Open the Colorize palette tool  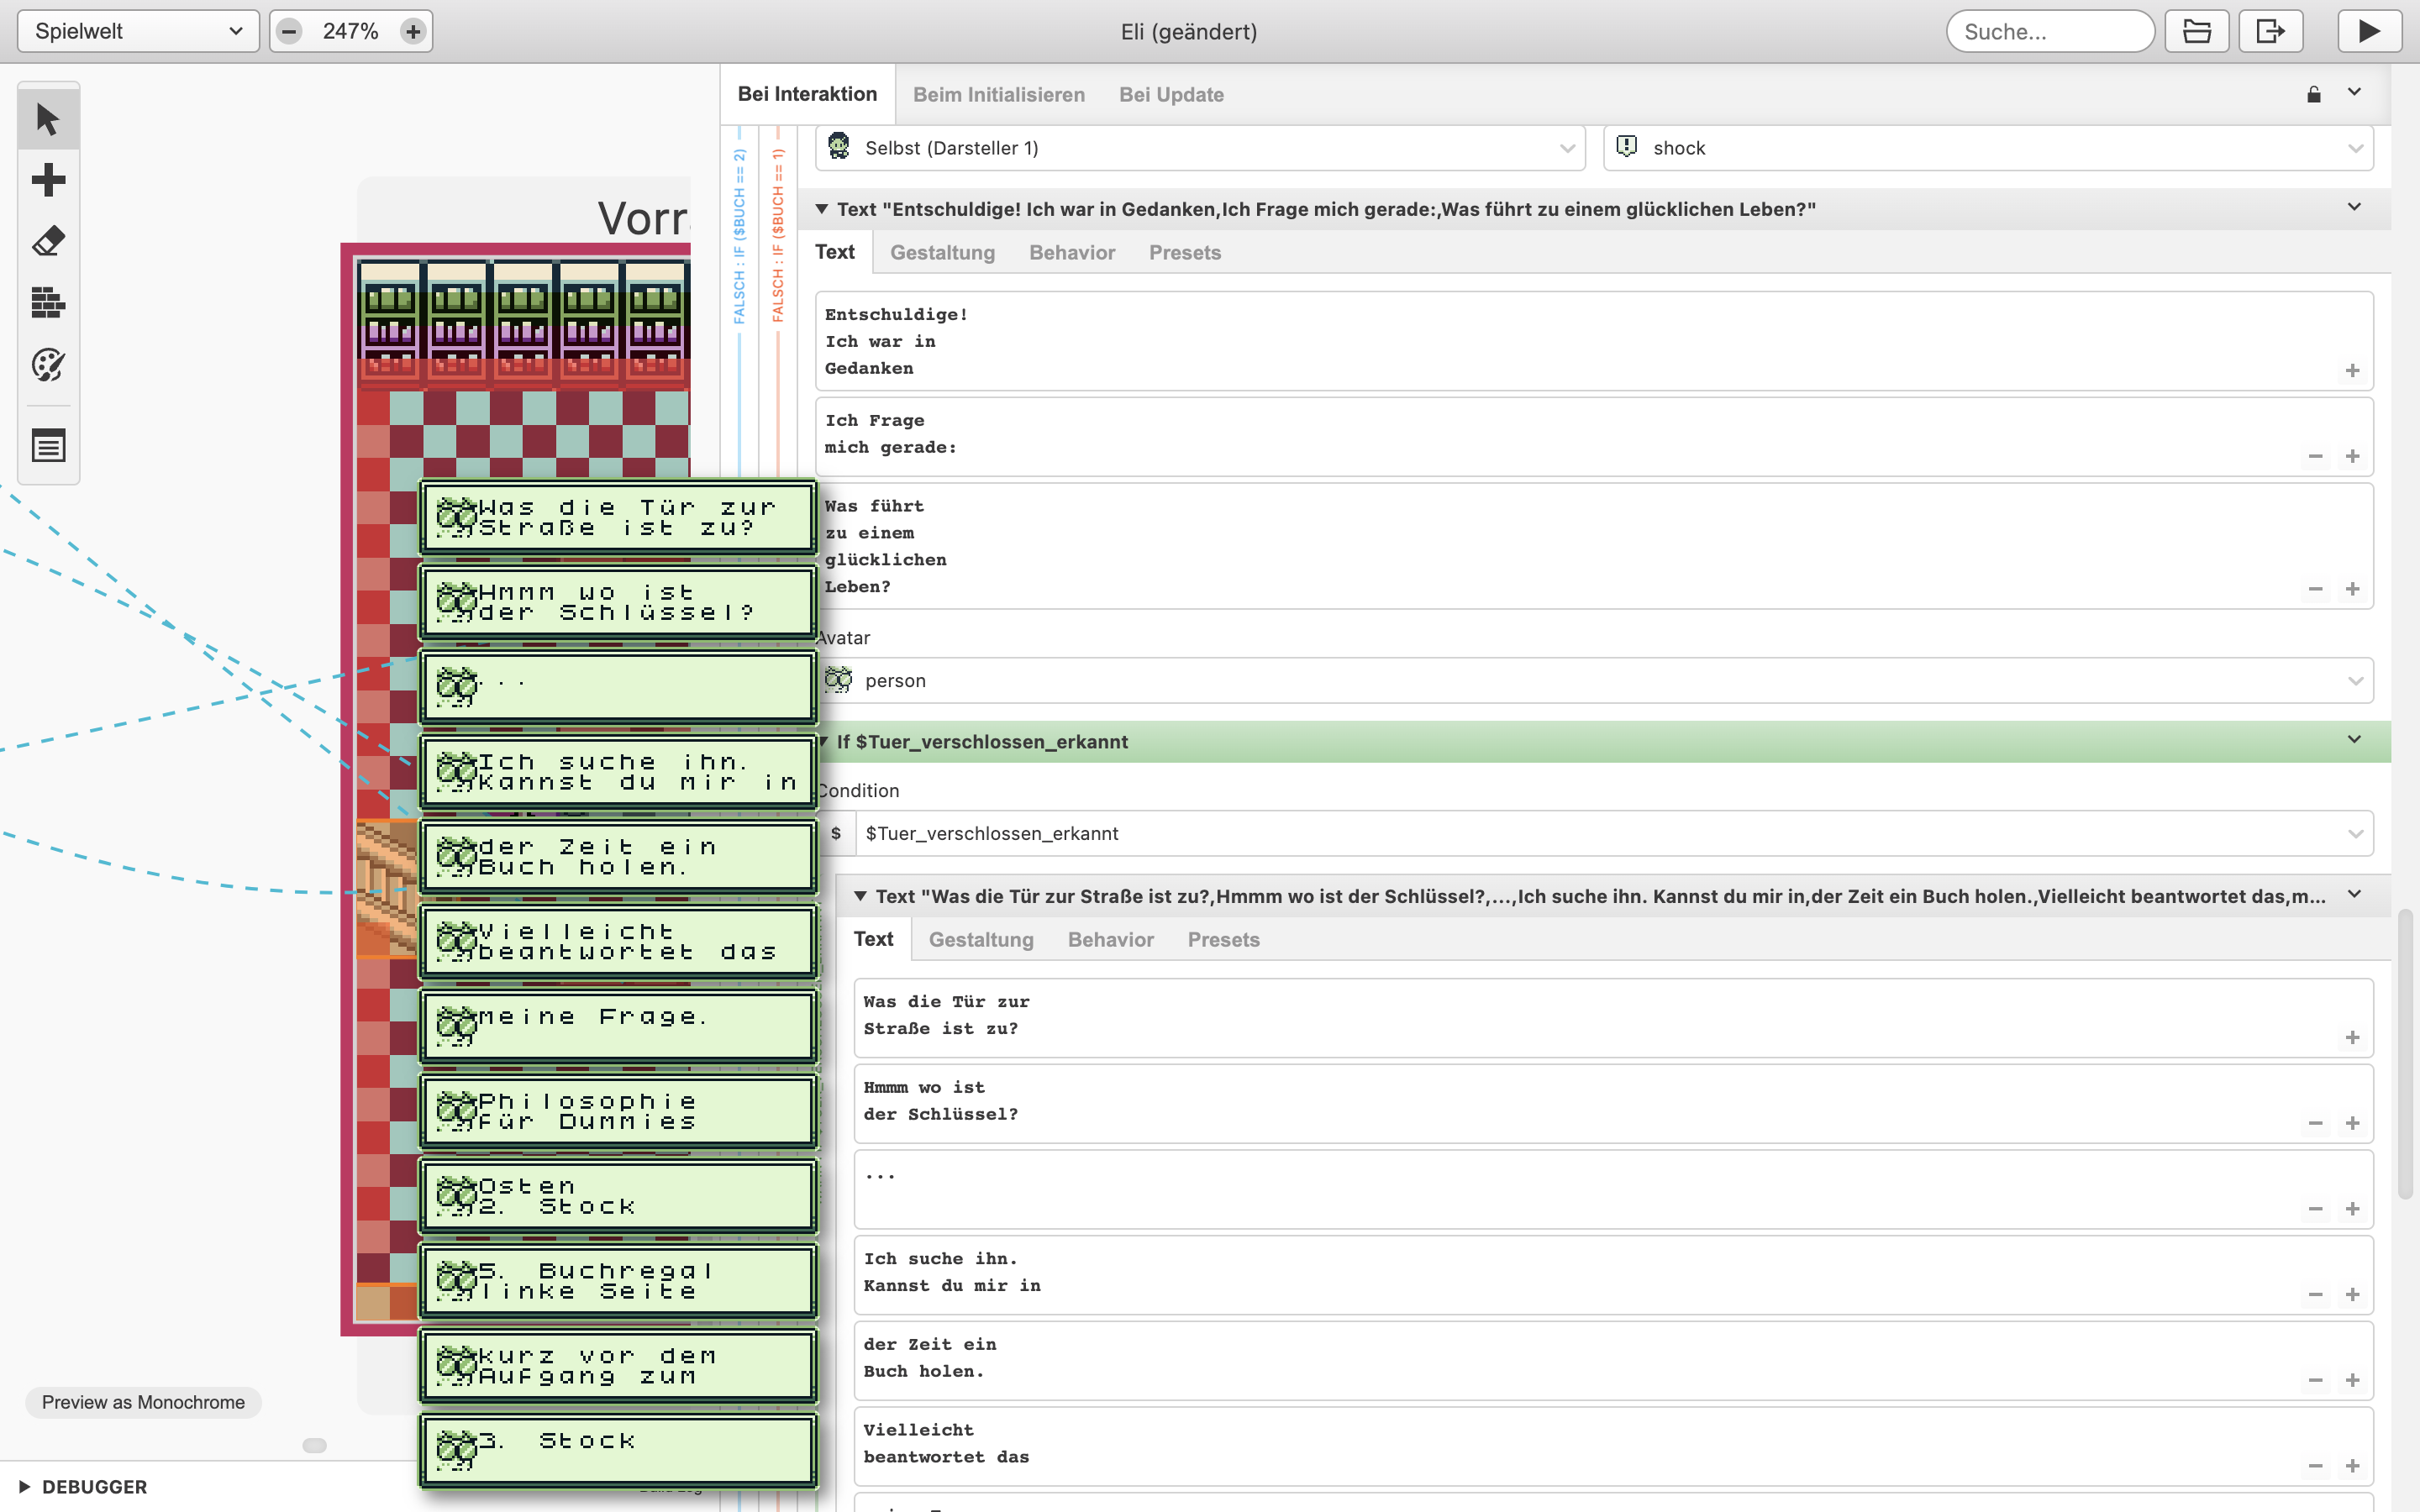coord(48,364)
